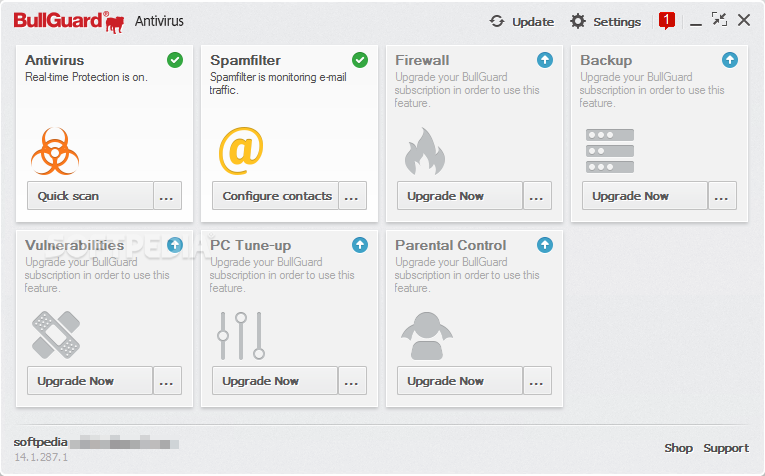Open the red notification badge showing 1
Image resolution: width=765 pixels, height=476 pixels.
click(666, 21)
